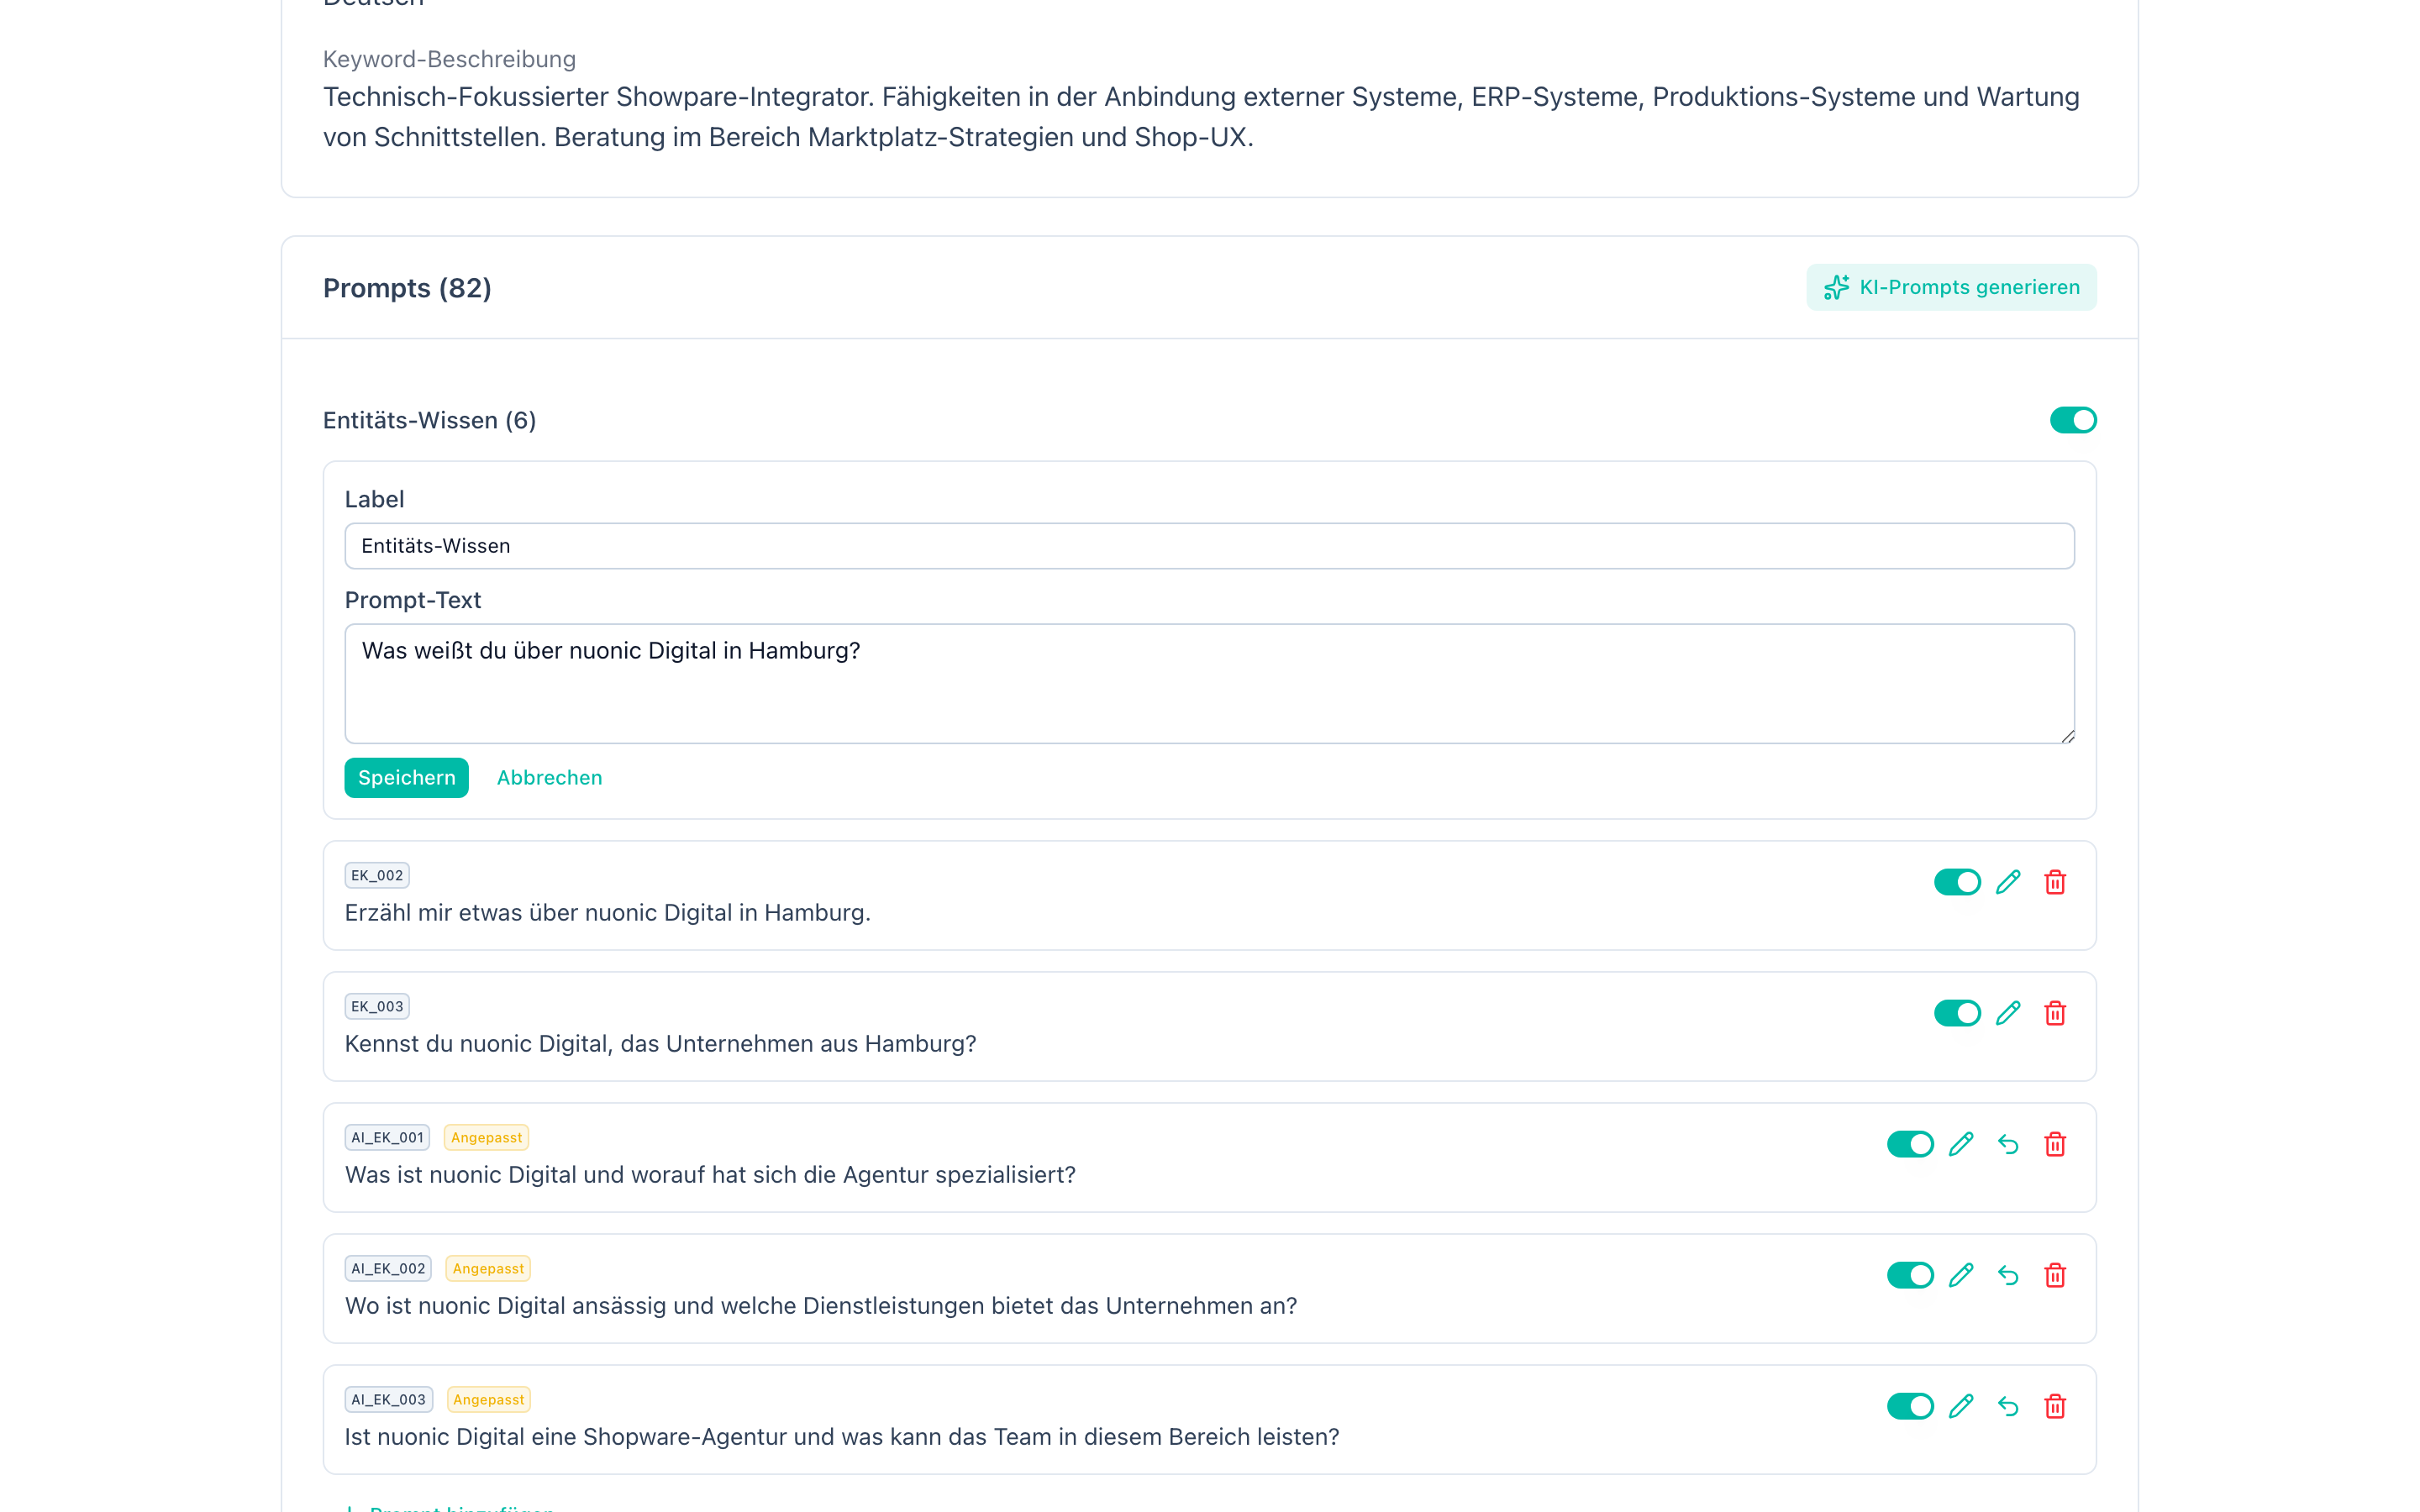The width and height of the screenshot is (2420, 1512).
Task: Edit the EK_002 prompt using the pencil icon
Action: point(2008,882)
